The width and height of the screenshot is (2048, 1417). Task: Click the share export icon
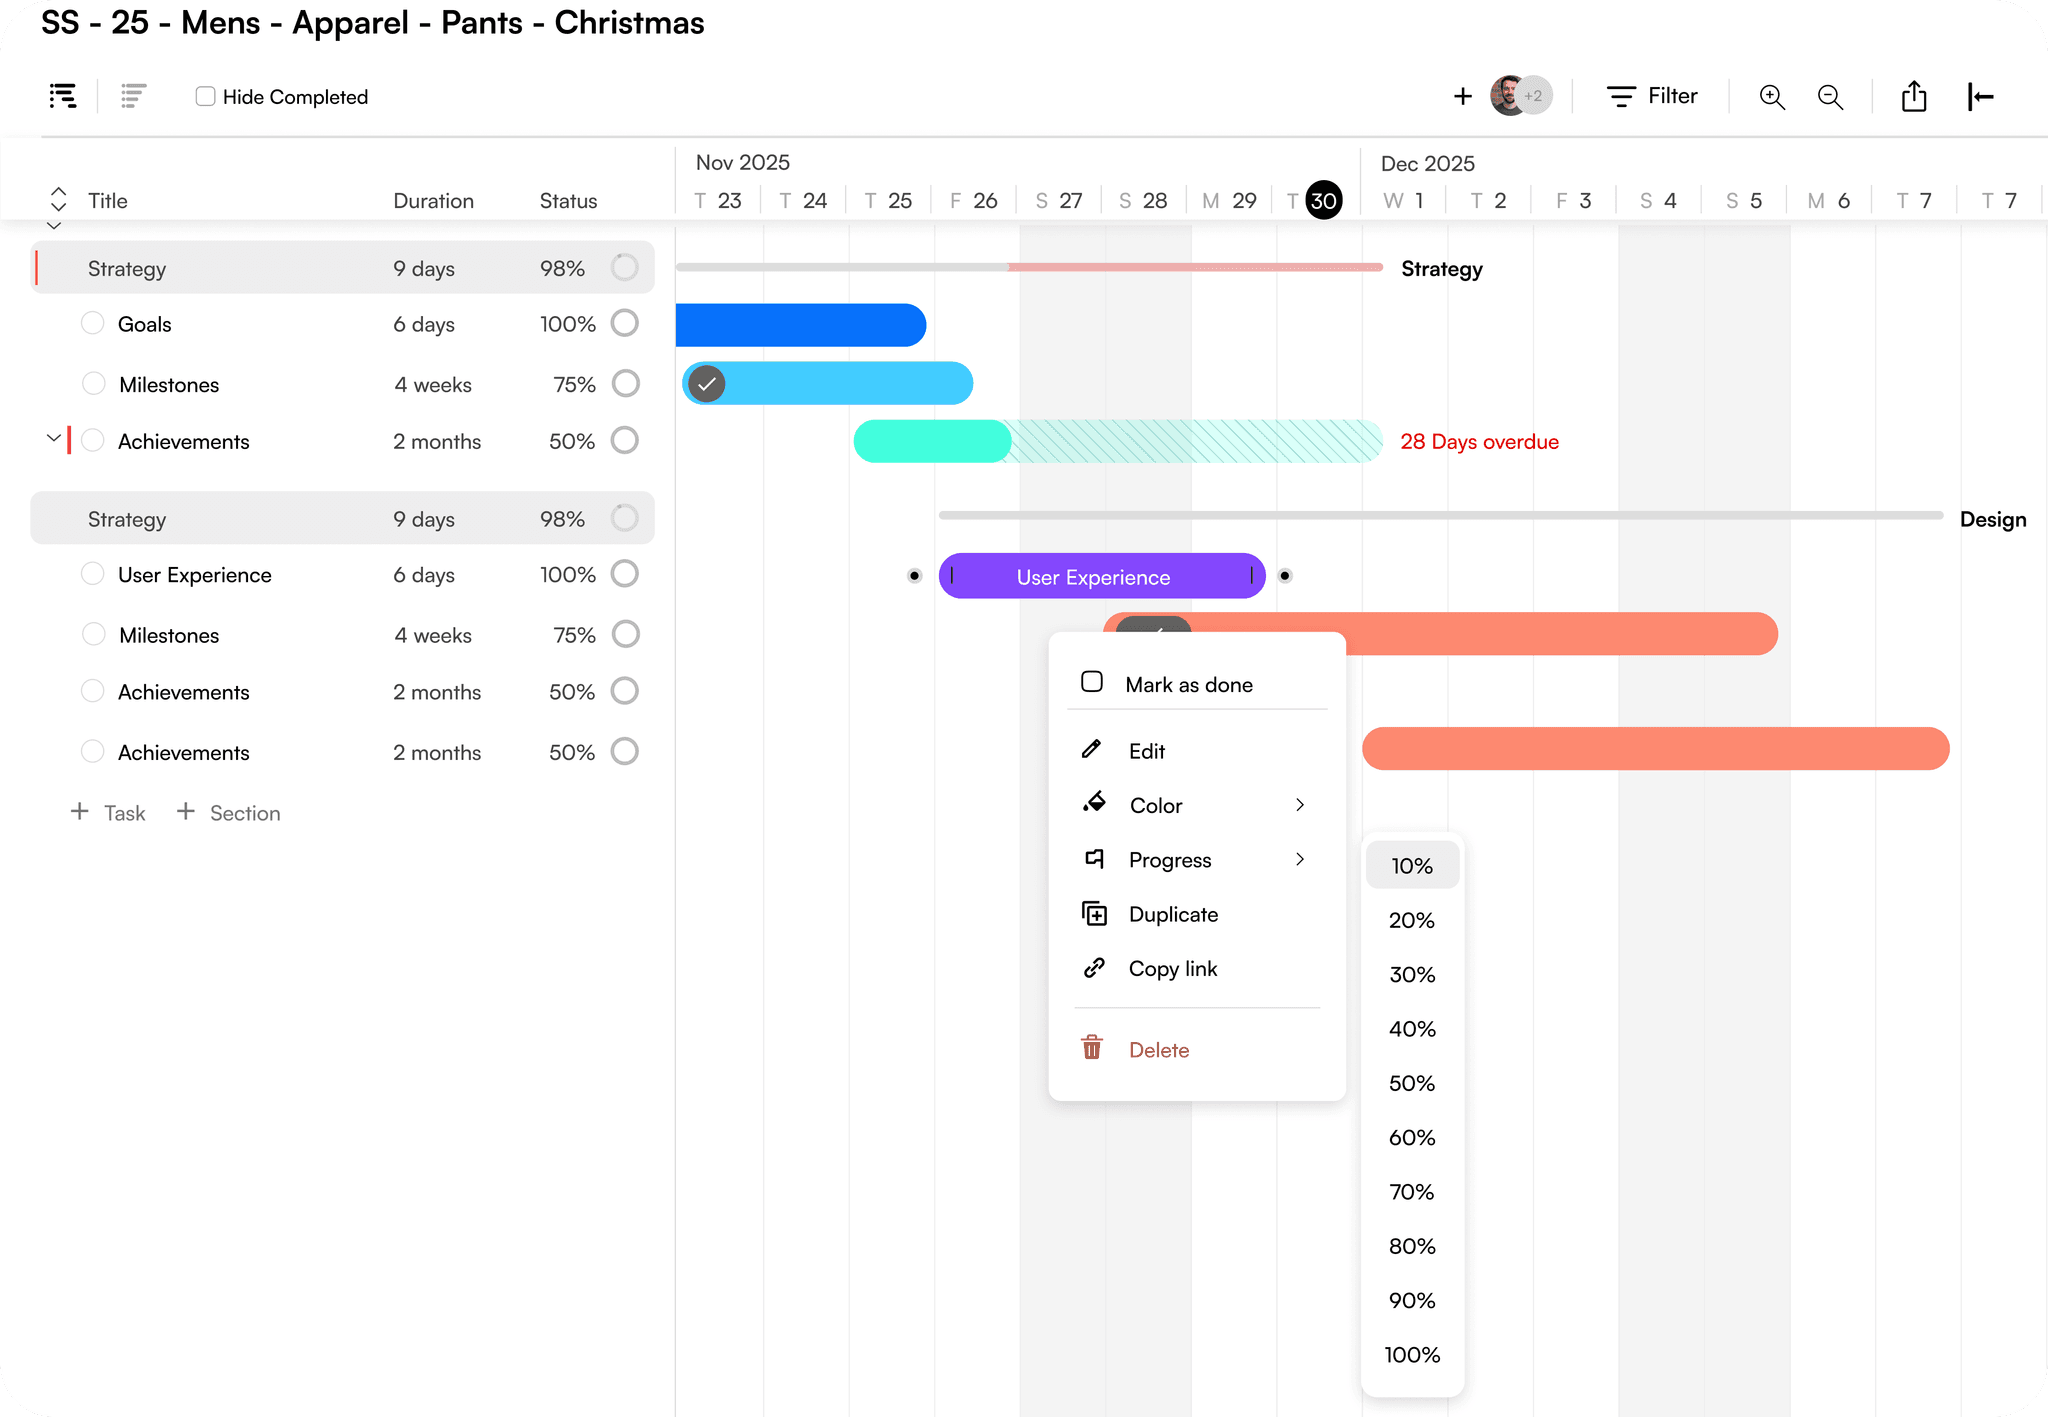[x=1913, y=97]
